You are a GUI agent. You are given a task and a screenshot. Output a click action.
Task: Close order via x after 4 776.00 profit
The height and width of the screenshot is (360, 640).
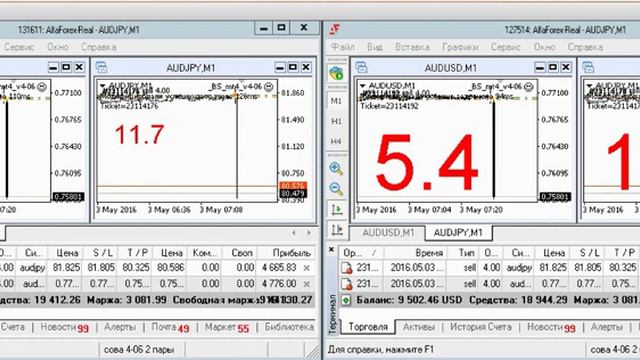coord(307,284)
